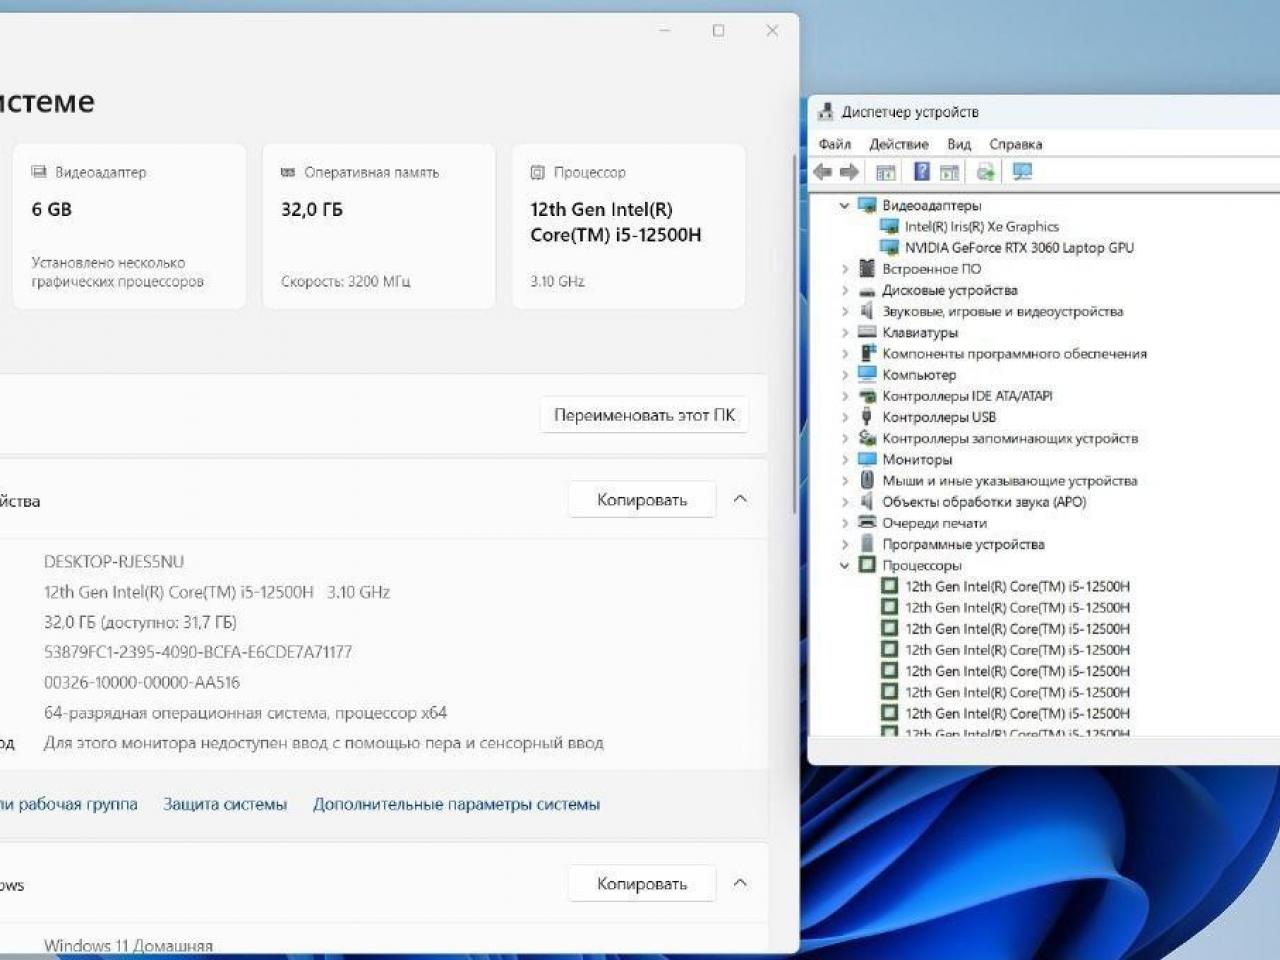Expand the Очереди печати tree node

click(x=845, y=523)
